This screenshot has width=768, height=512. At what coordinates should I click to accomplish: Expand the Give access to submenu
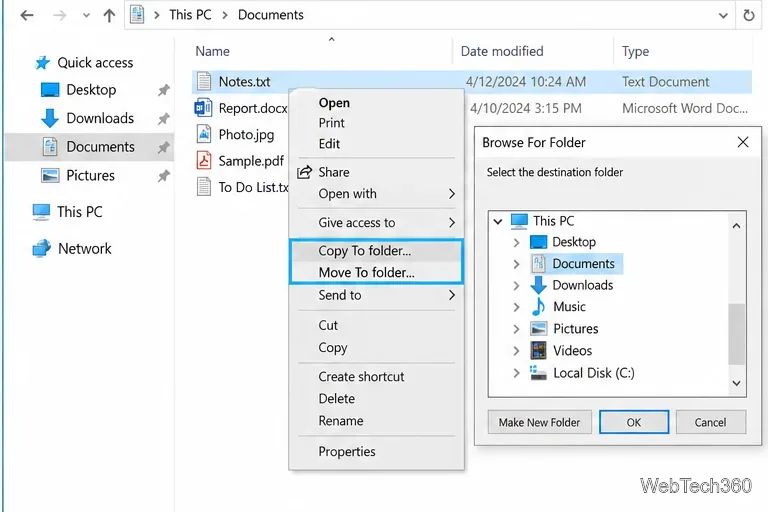pos(376,223)
